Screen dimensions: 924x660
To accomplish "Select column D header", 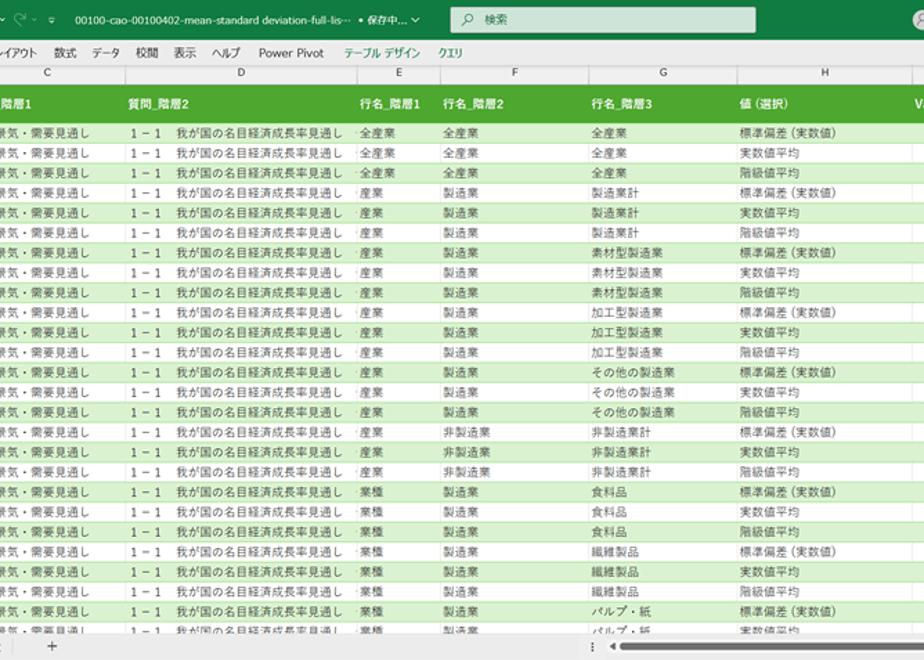I will tap(241, 72).
